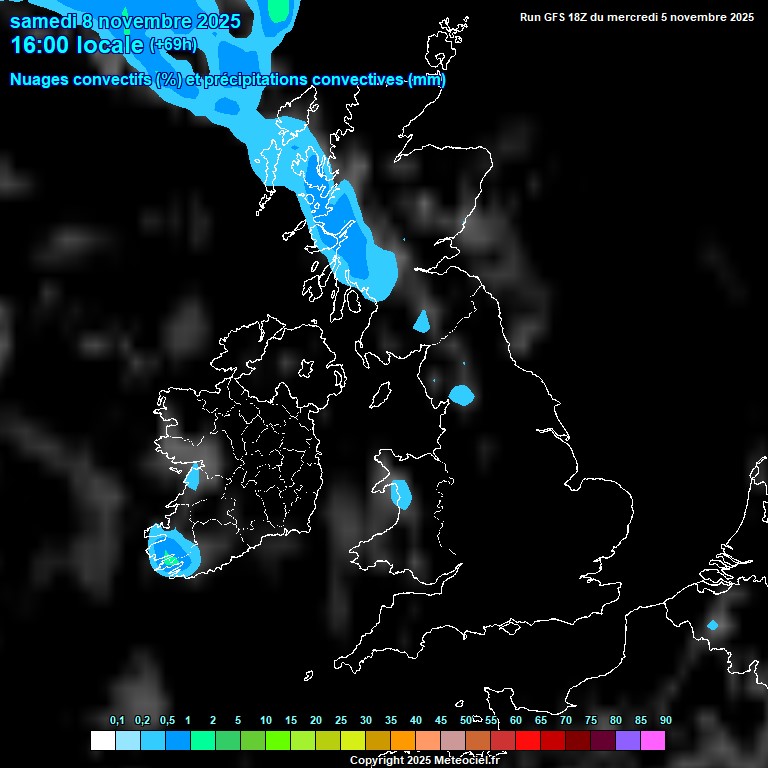
Task: Pick the purple 85 legend color
Action: point(627,741)
